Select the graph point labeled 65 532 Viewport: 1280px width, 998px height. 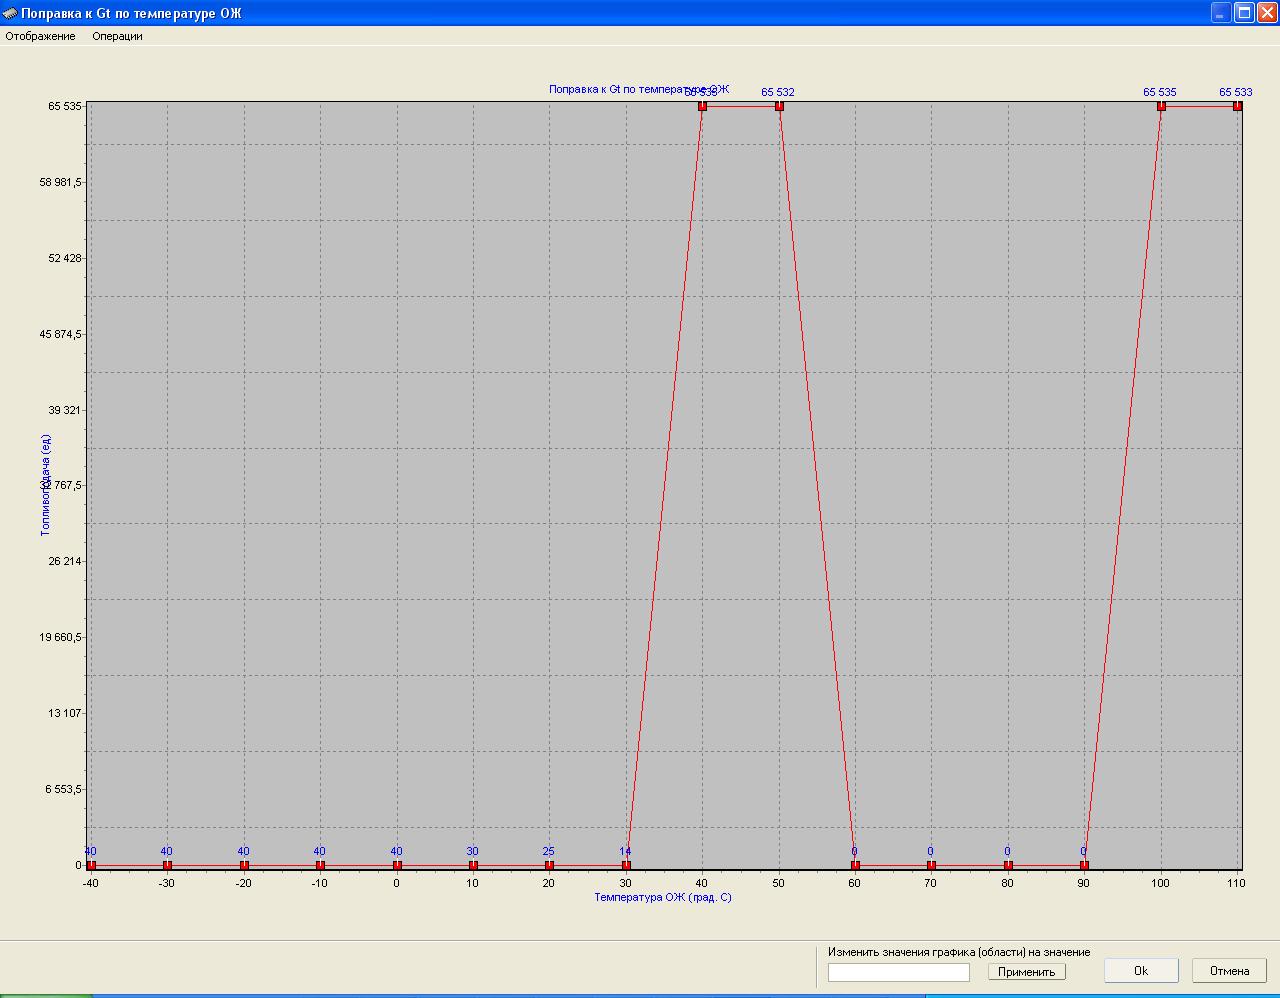[x=779, y=106]
